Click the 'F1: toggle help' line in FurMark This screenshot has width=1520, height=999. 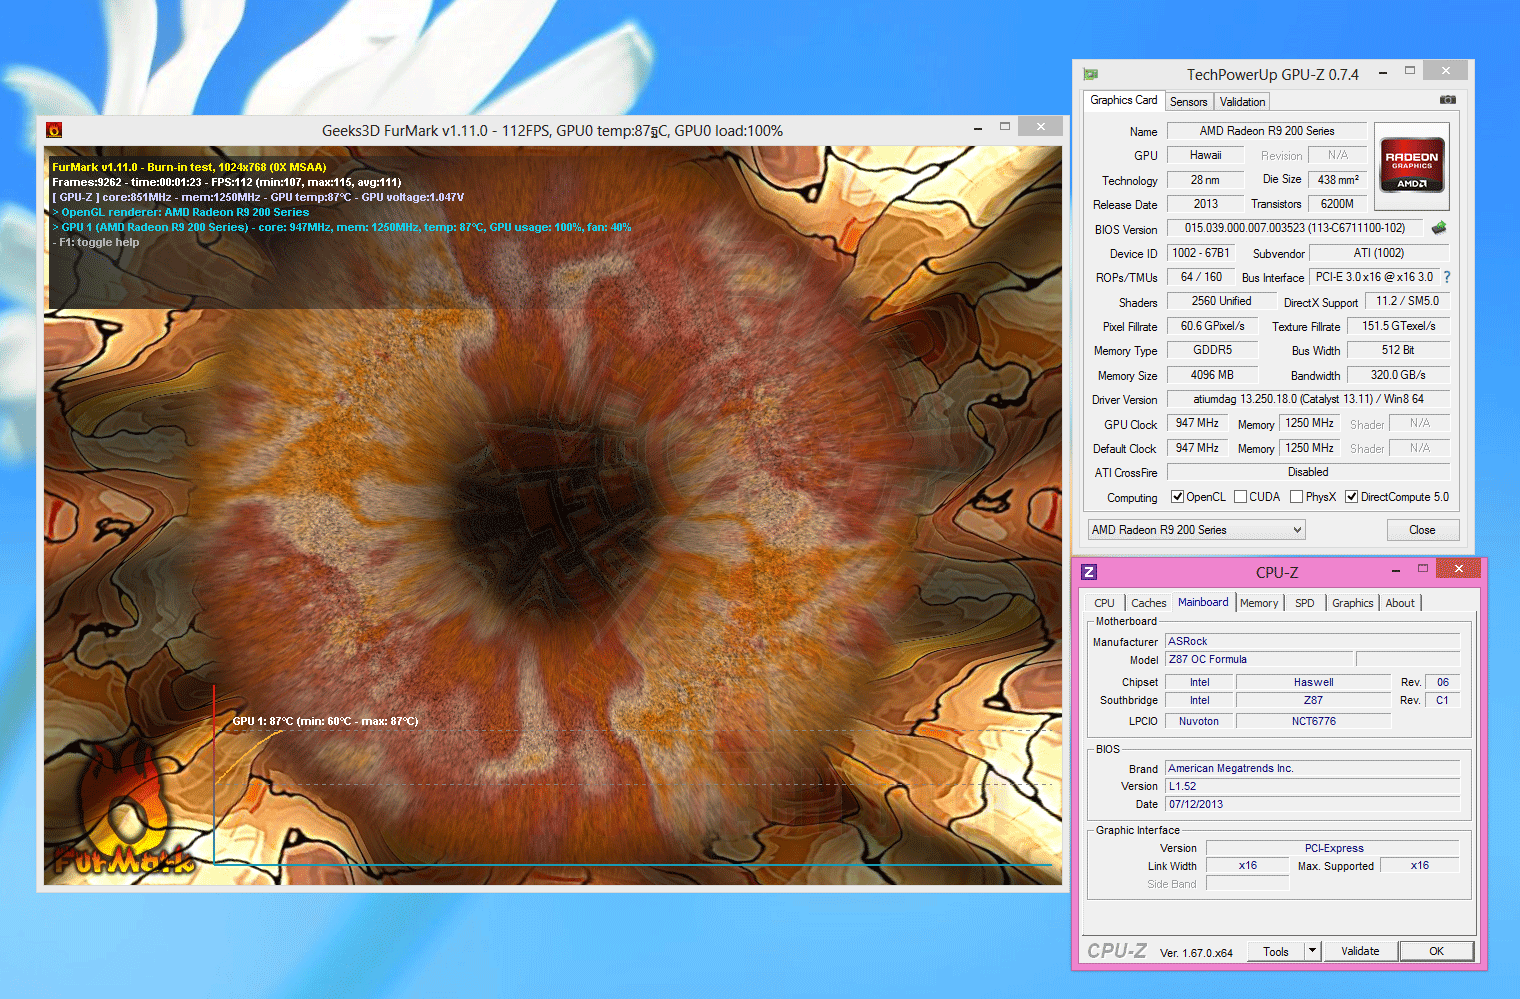(x=96, y=242)
